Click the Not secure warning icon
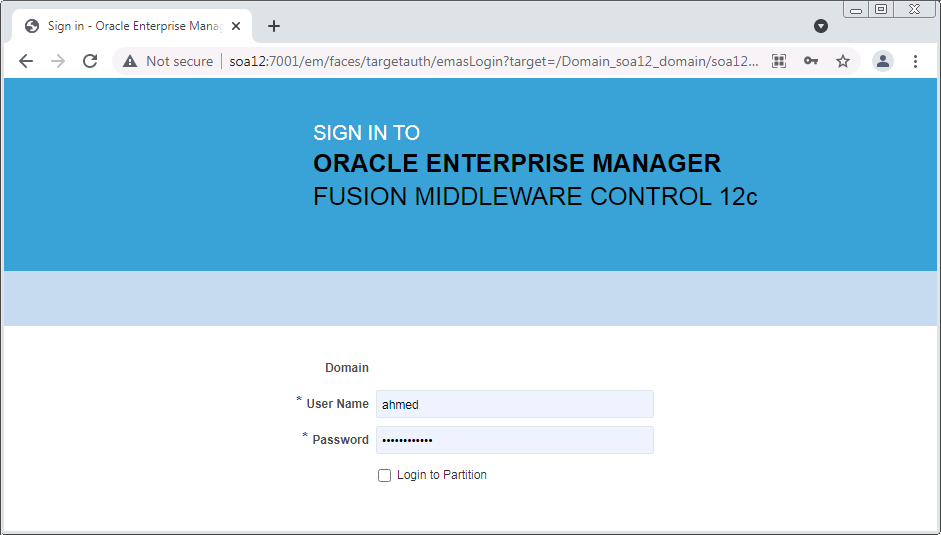The width and height of the screenshot is (941, 535). 130,61
